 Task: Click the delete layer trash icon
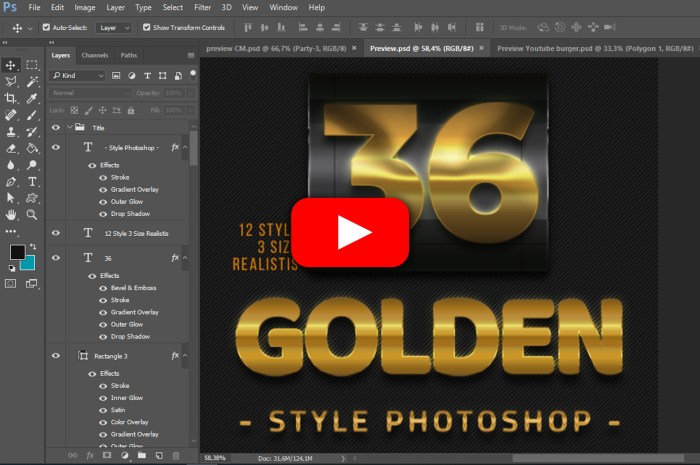(x=177, y=455)
